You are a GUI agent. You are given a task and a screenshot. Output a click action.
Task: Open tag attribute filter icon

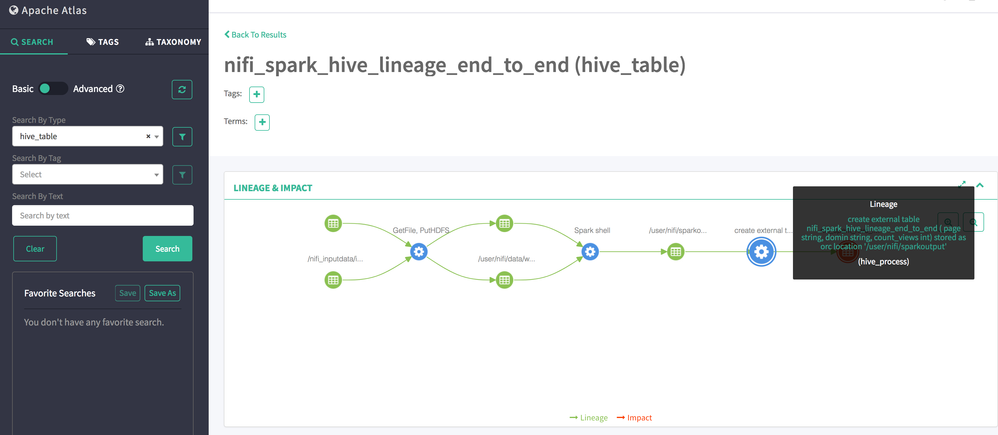pos(182,175)
